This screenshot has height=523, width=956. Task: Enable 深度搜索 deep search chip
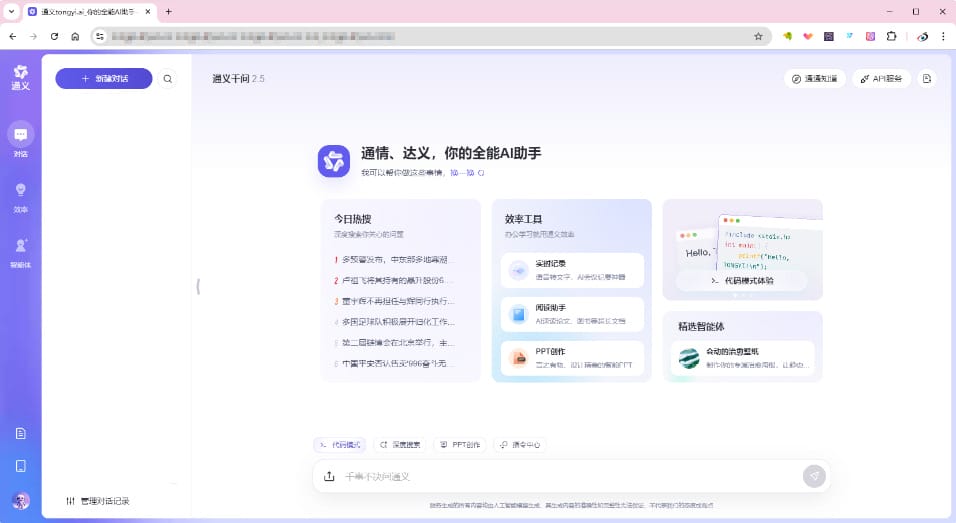pos(400,445)
